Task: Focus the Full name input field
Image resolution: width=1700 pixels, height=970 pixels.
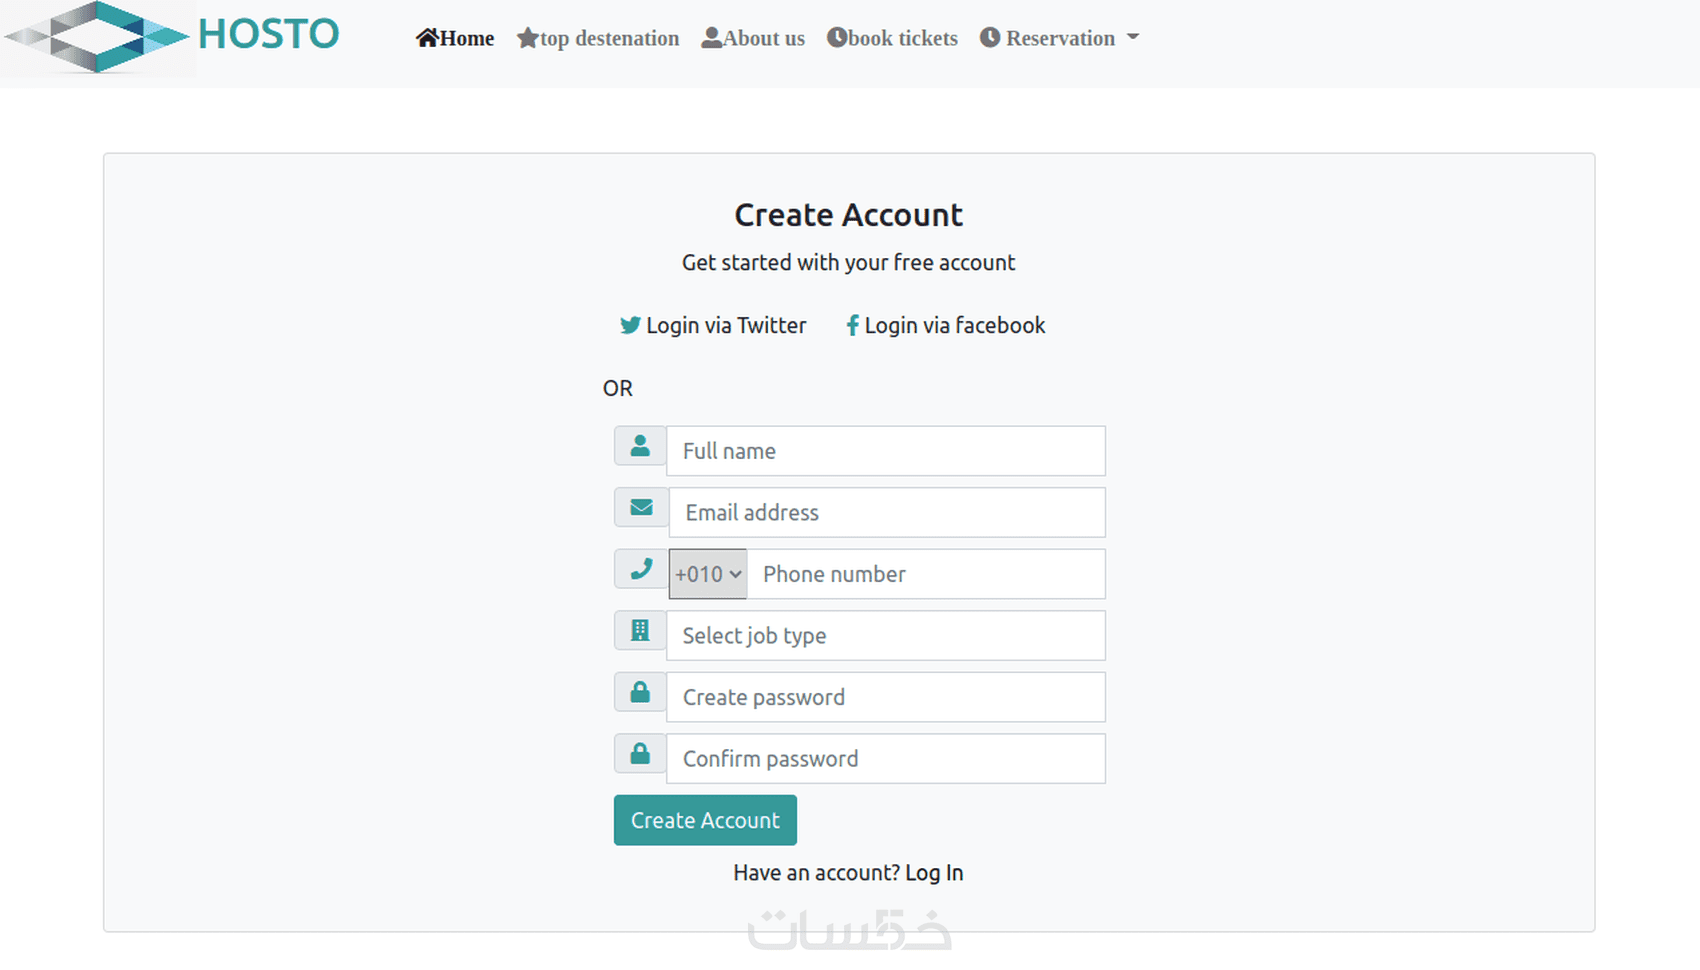Action: [x=885, y=451]
